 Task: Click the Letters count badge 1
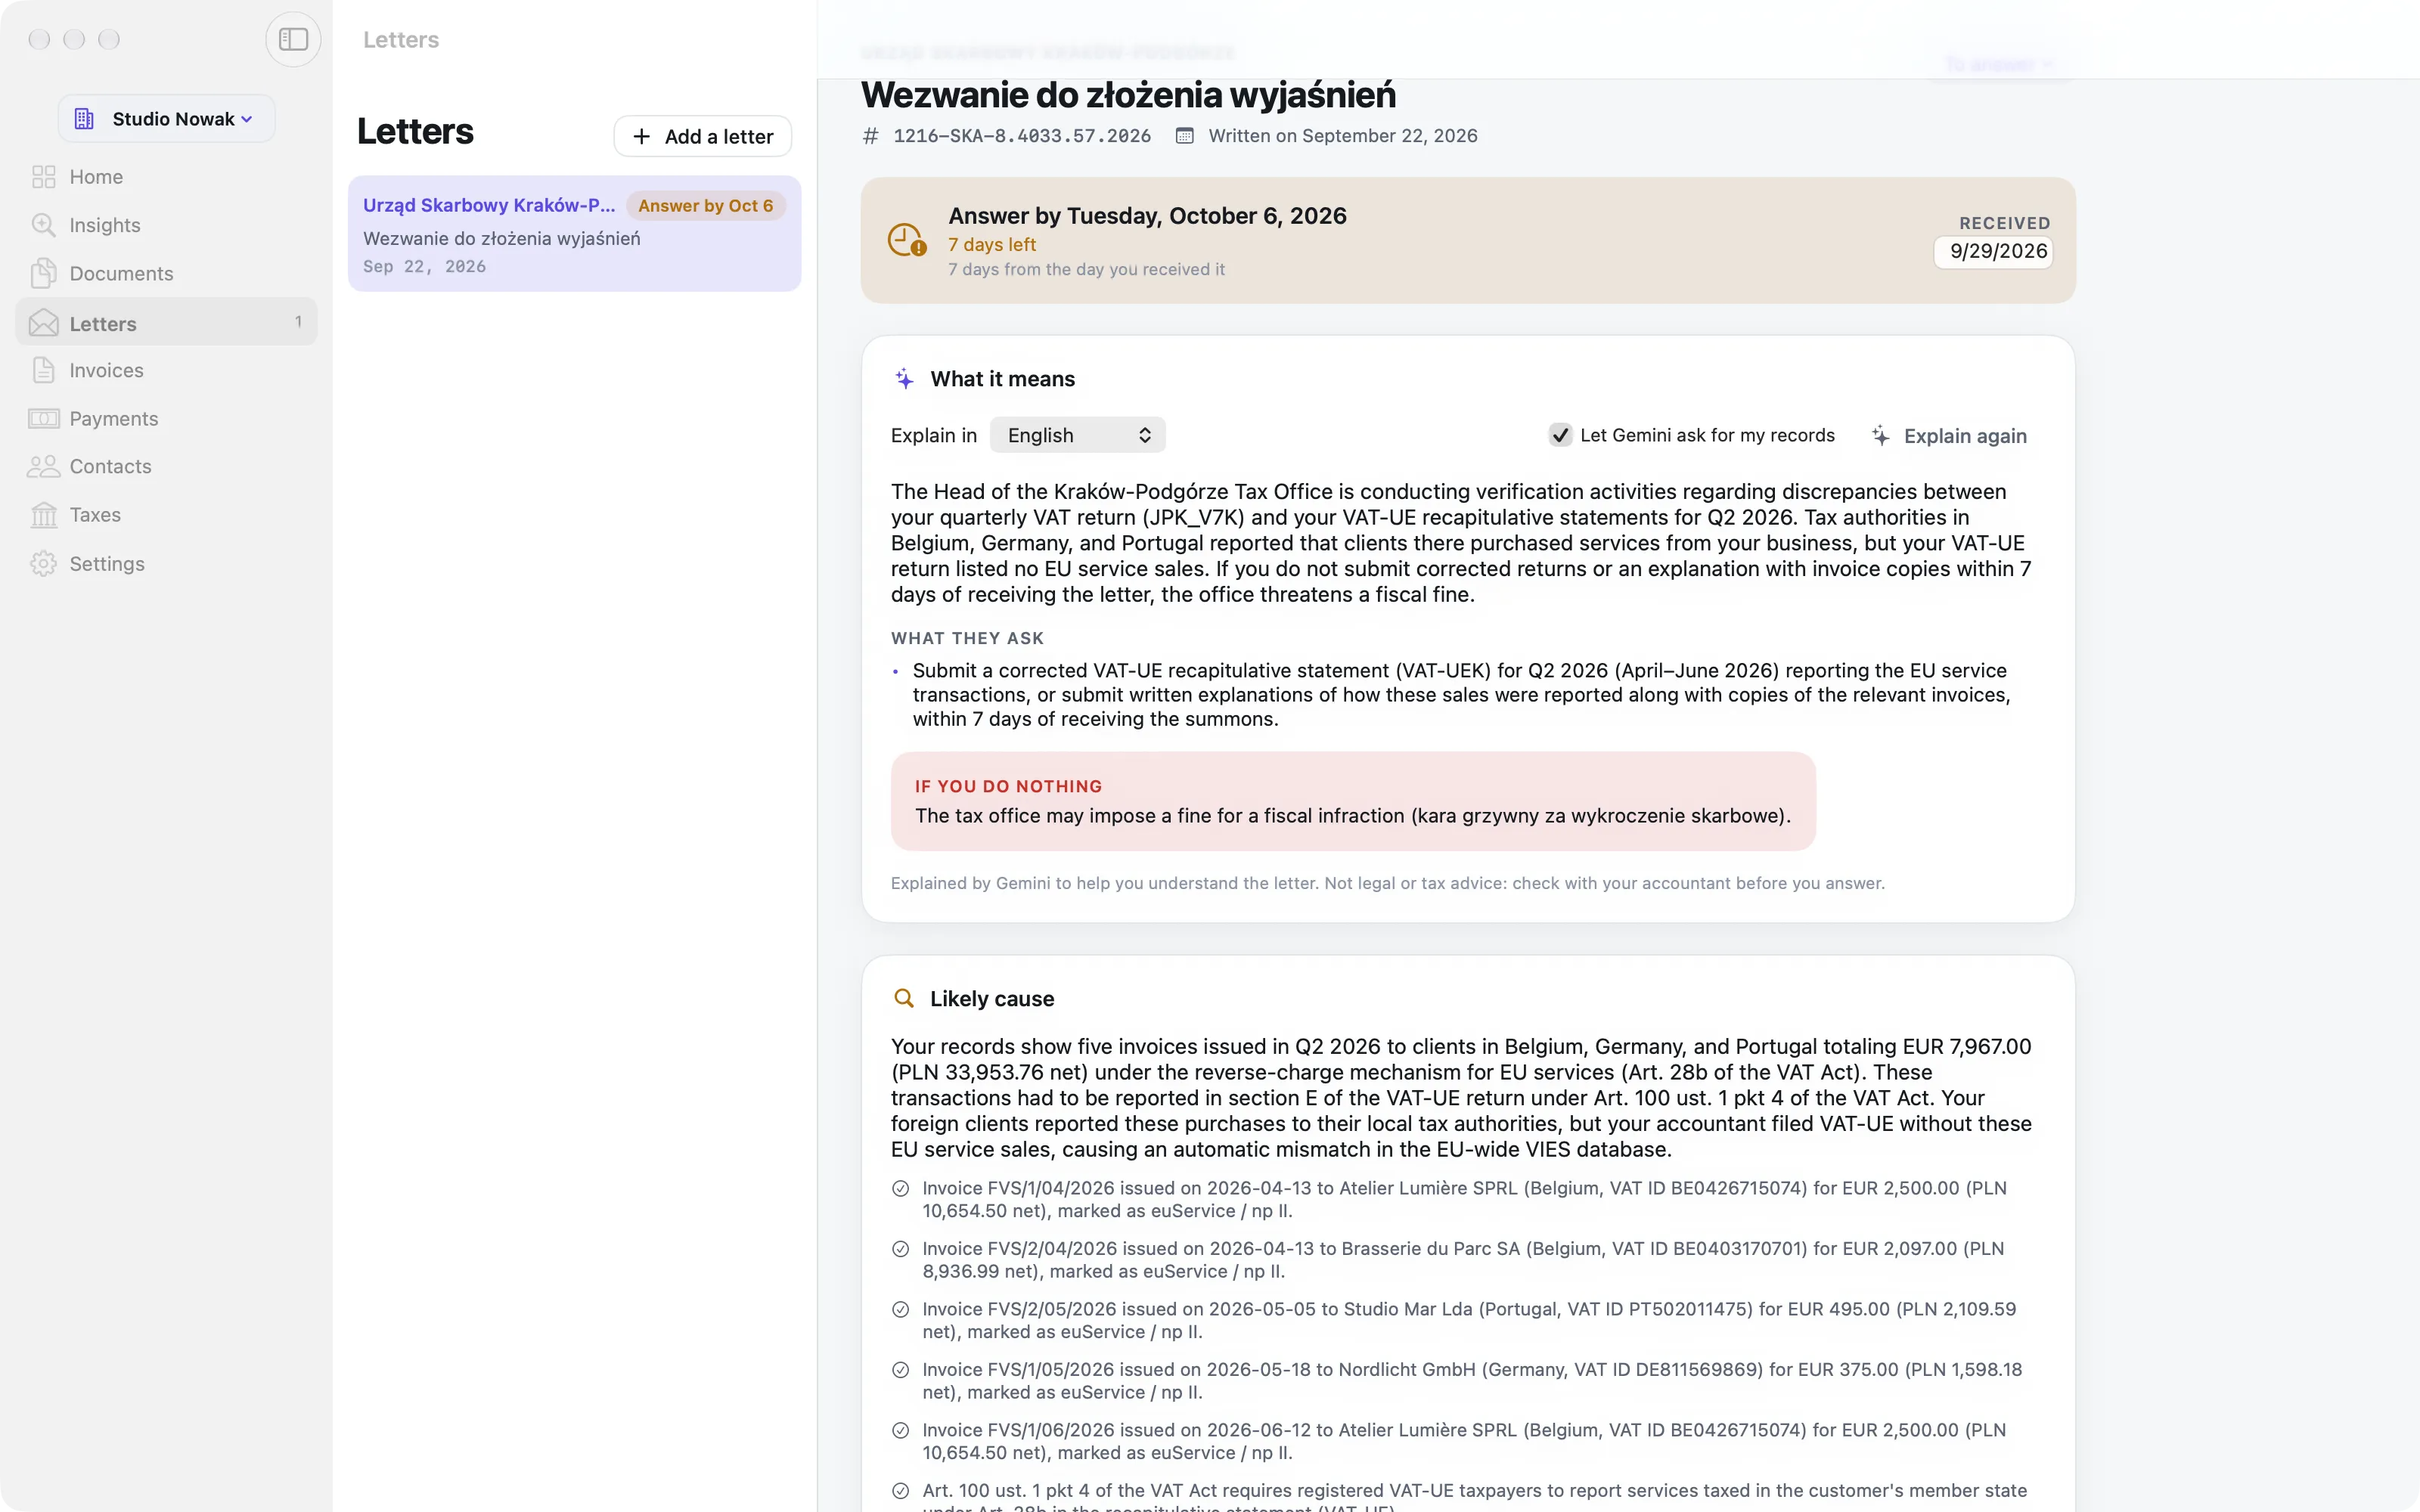point(298,322)
